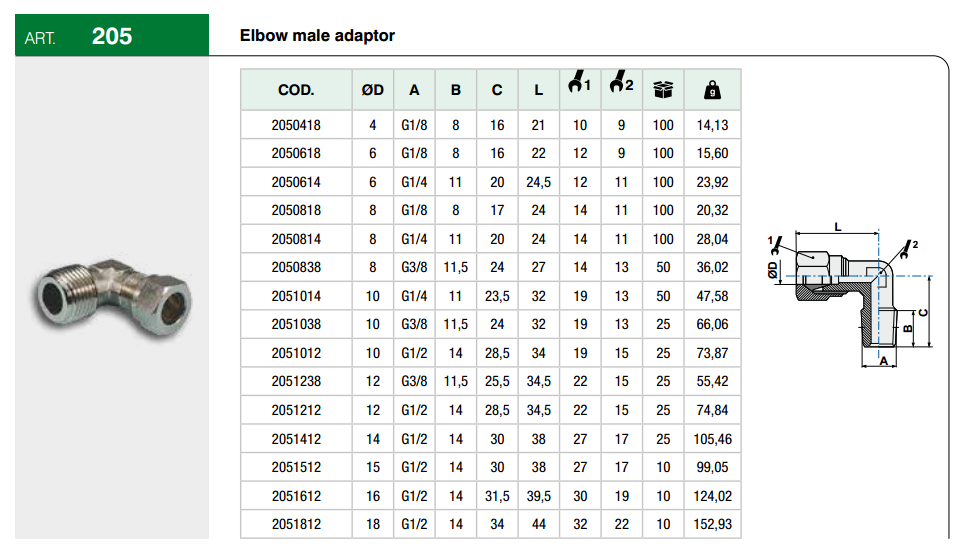967x556 pixels.
Task: Click the L column header
Action: tap(538, 90)
